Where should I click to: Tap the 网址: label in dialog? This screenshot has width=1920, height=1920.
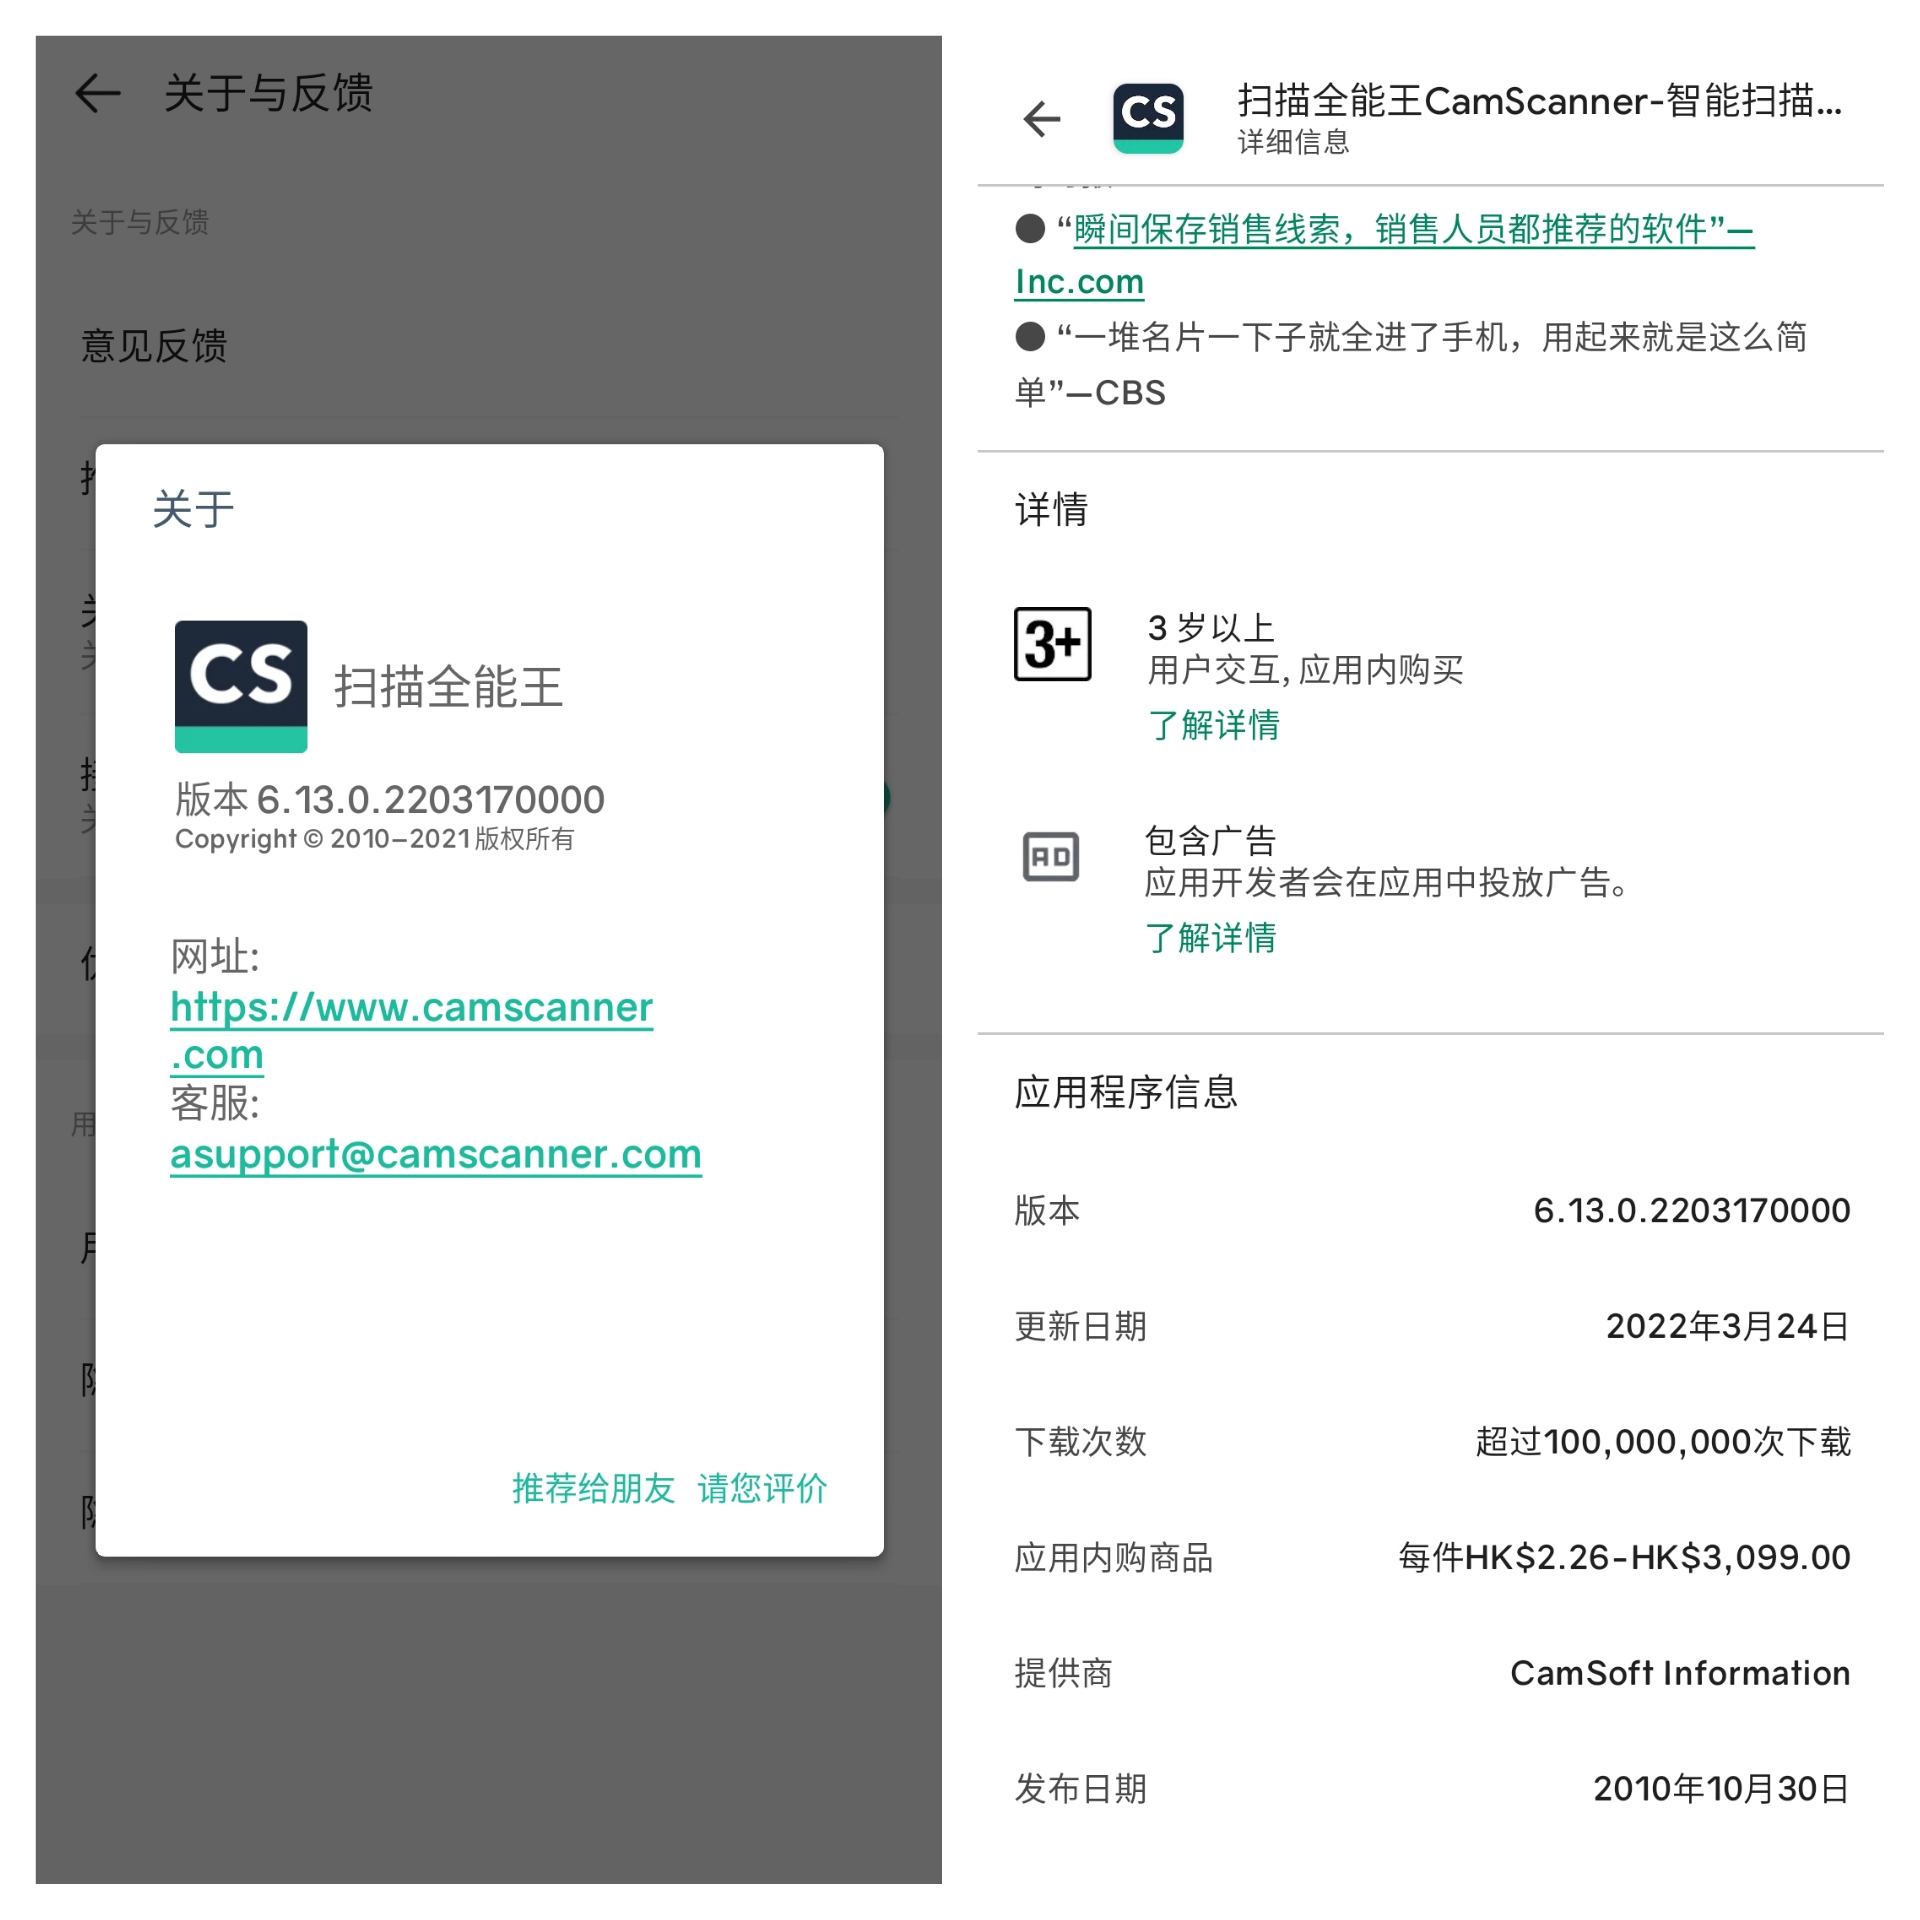(x=215, y=957)
